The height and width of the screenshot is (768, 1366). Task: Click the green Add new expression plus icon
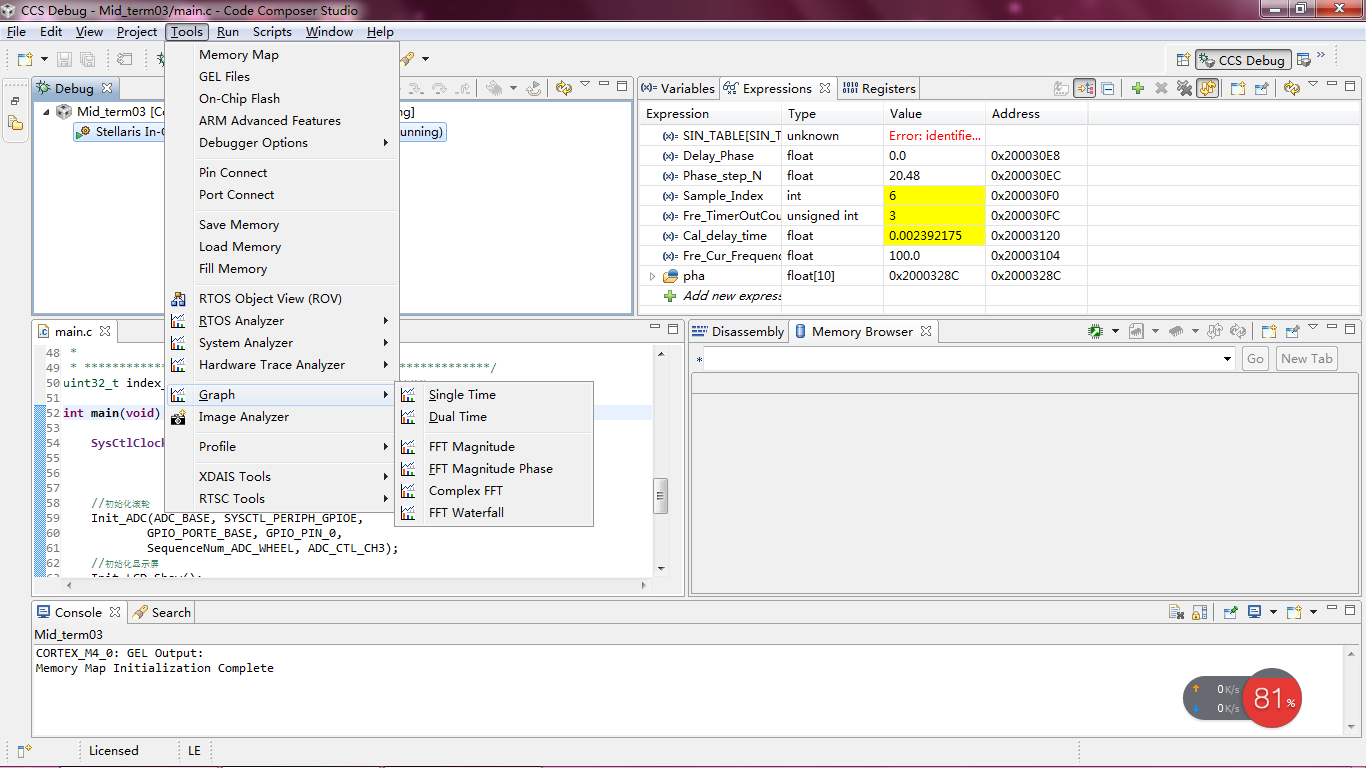coord(1138,88)
